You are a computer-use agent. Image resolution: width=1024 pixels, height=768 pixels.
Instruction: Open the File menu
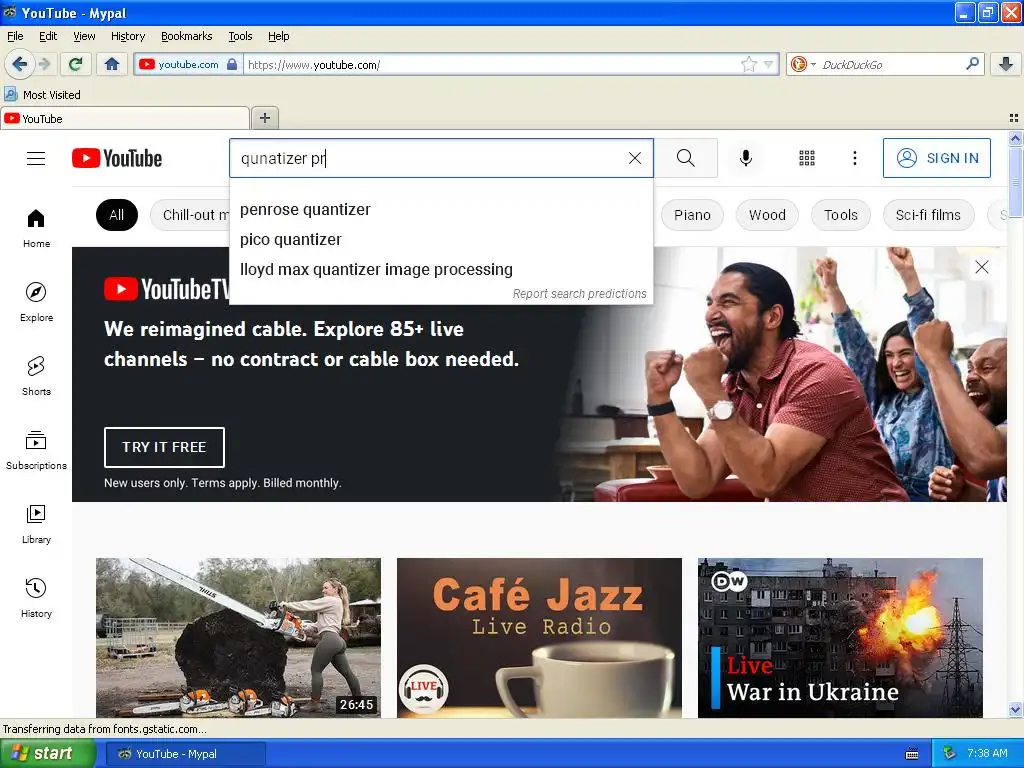pos(15,36)
